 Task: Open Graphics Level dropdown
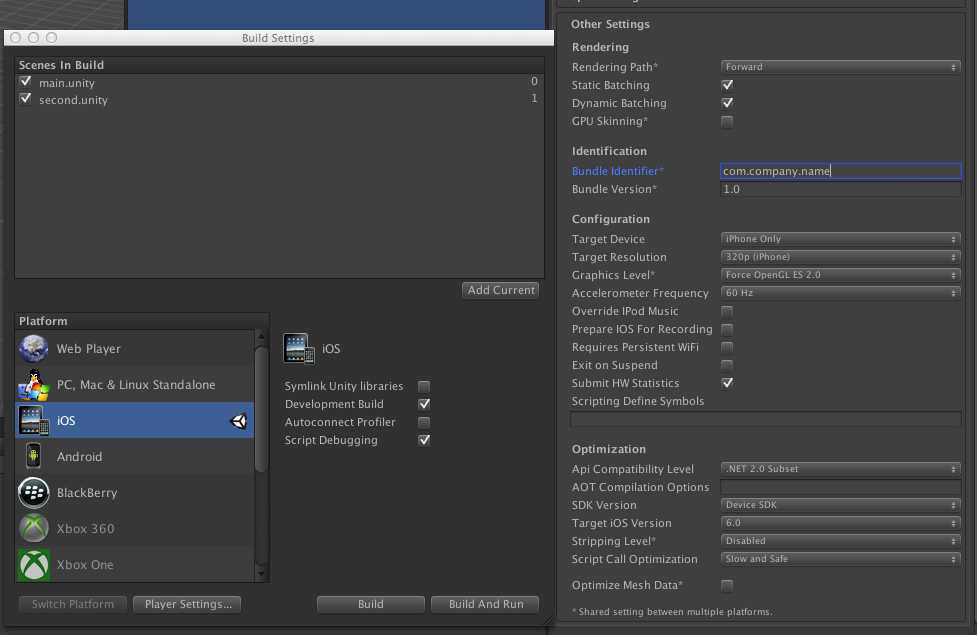pos(840,275)
